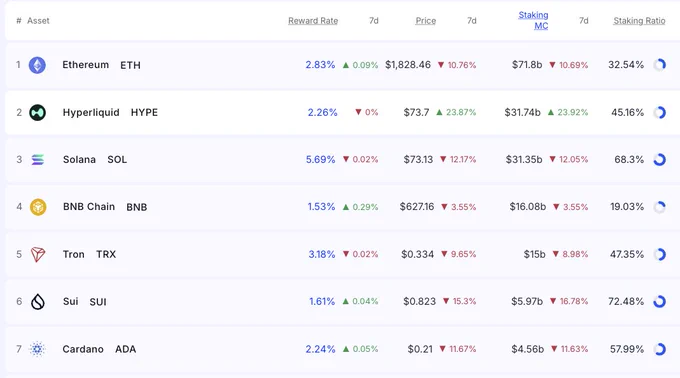
Task: Click BNB Chain staking ratio ring icon
Action: [660, 207]
